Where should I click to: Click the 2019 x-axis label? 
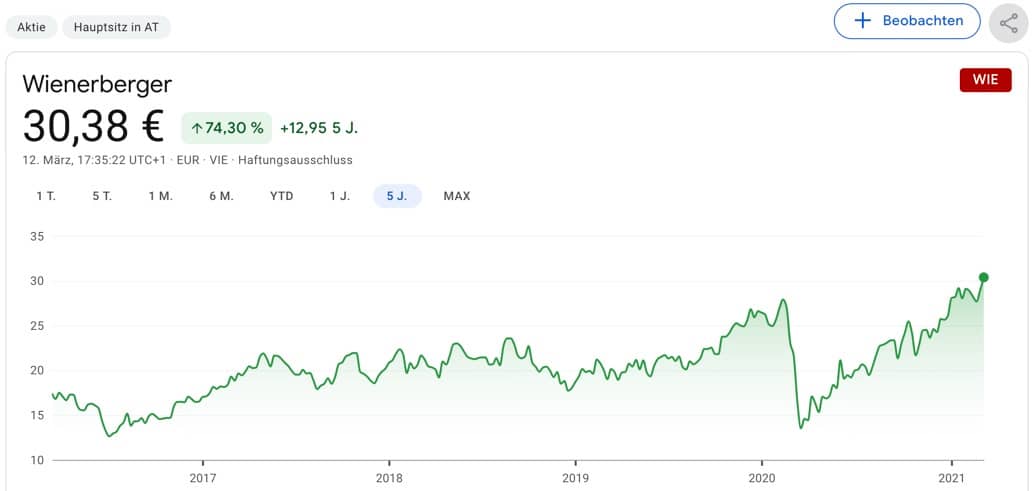click(x=575, y=478)
